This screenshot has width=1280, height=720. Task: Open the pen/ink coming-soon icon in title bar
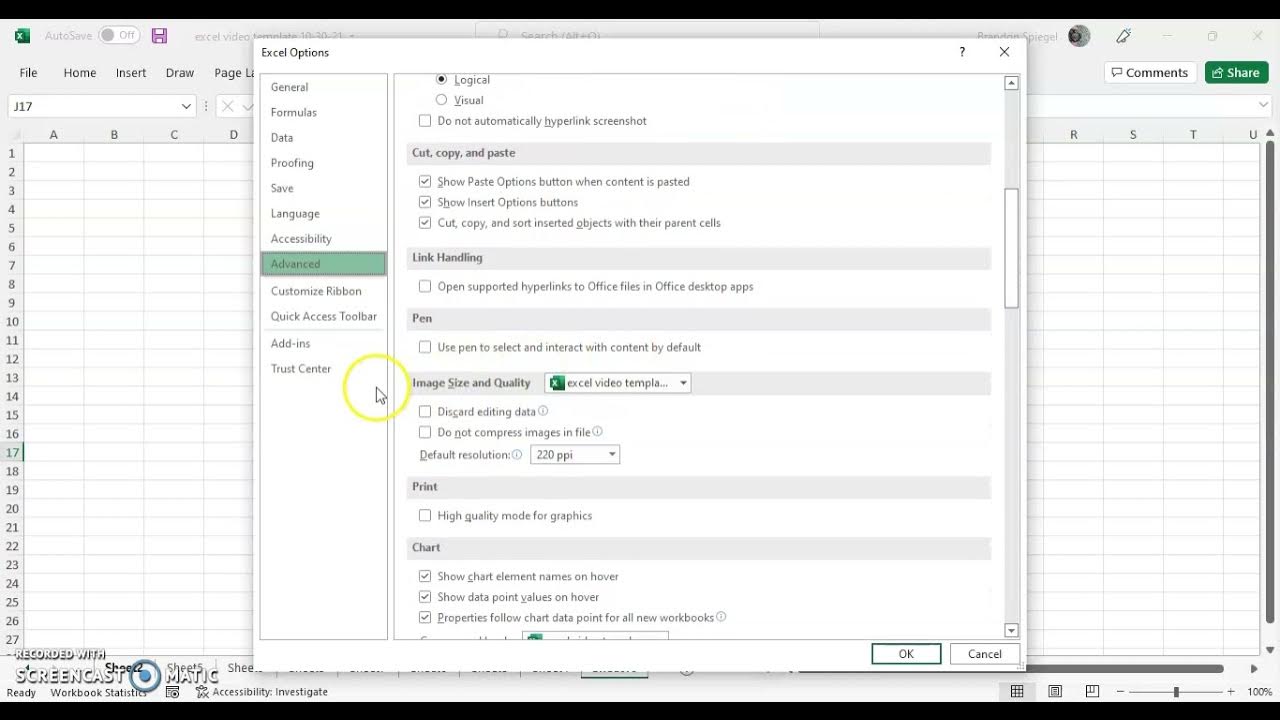point(1124,36)
